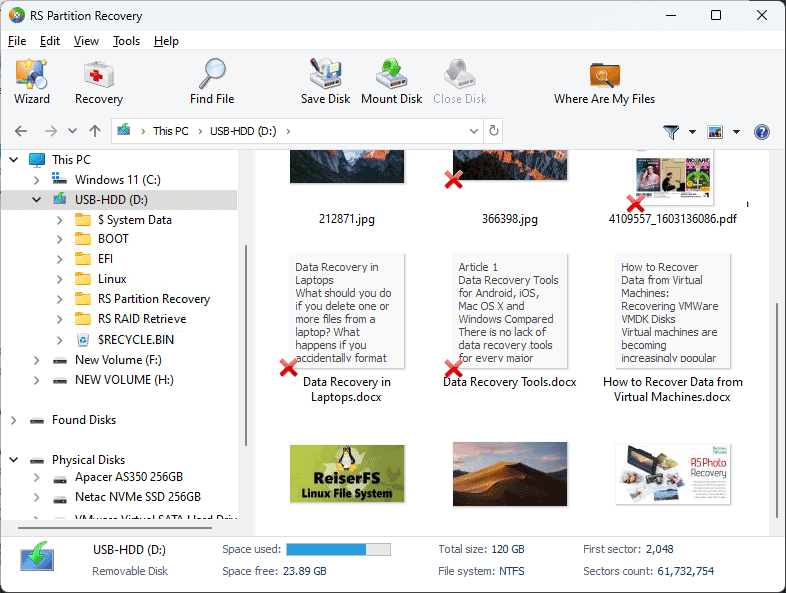Refresh the current location
The height and width of the screenshot is (593, 786).
494,131
